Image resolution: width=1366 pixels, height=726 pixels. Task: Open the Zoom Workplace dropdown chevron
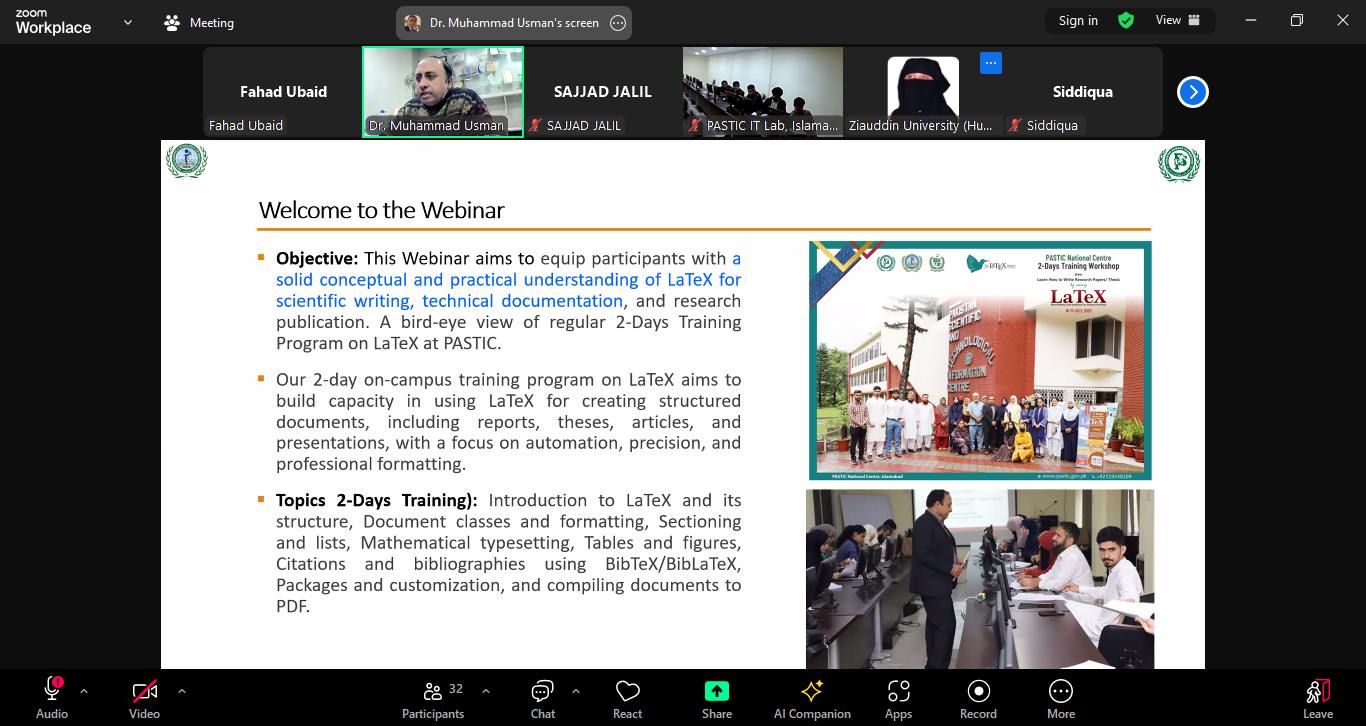click(x=128, y=22)
